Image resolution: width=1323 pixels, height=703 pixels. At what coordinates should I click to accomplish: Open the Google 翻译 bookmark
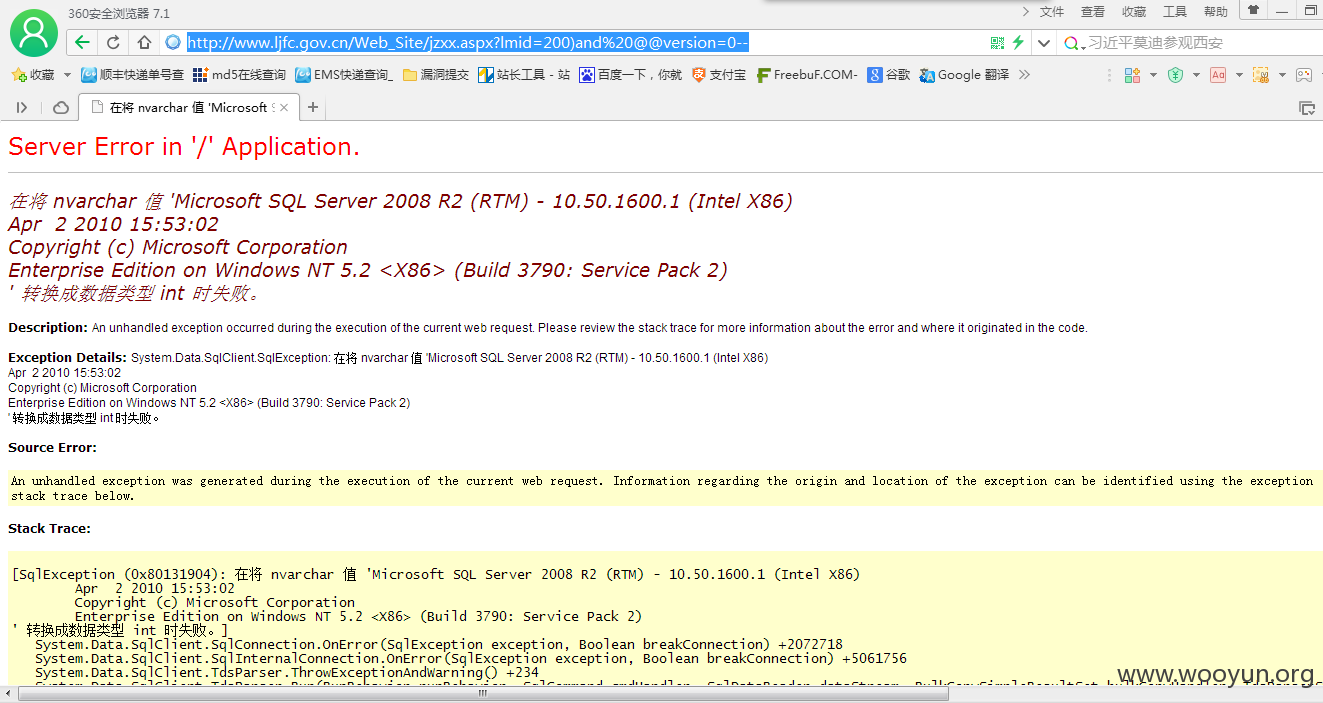click(x=965, y=75)
